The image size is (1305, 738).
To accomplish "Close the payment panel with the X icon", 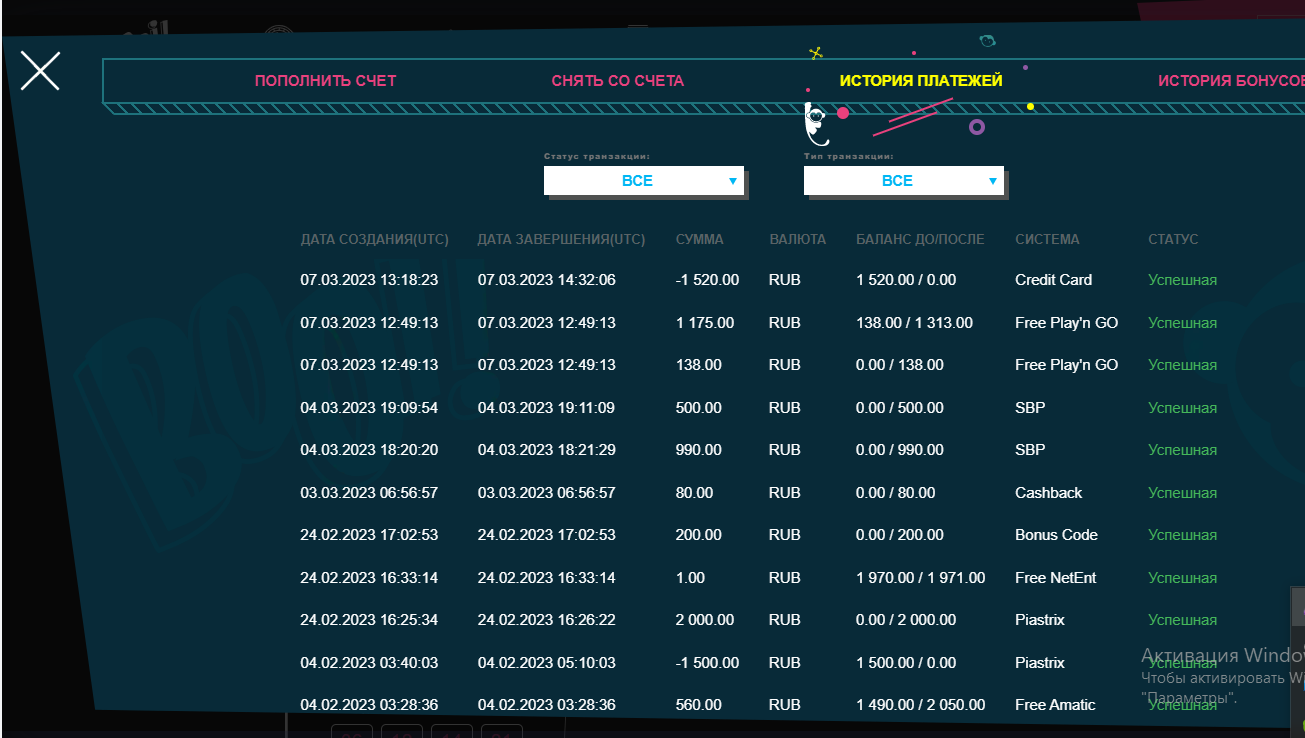I will tap(40, 71).
